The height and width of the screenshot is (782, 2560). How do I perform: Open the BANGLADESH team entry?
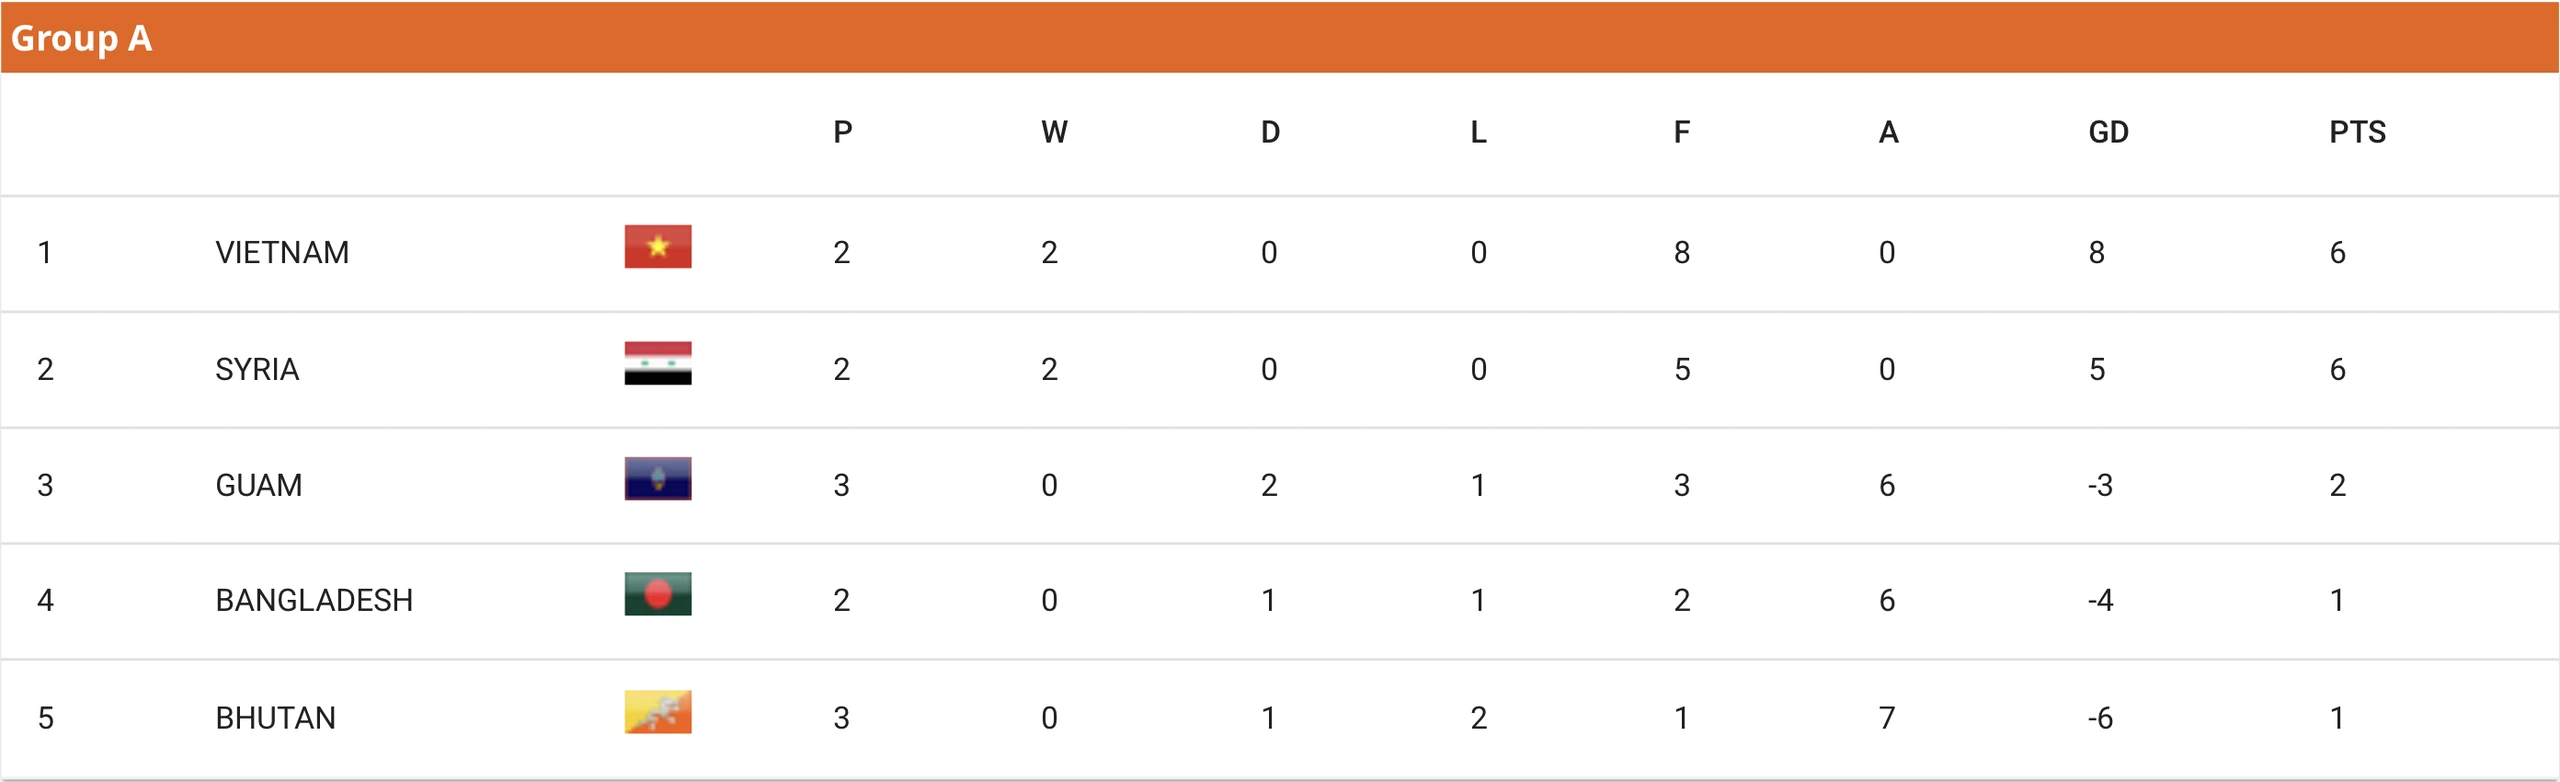click(314, 600)
